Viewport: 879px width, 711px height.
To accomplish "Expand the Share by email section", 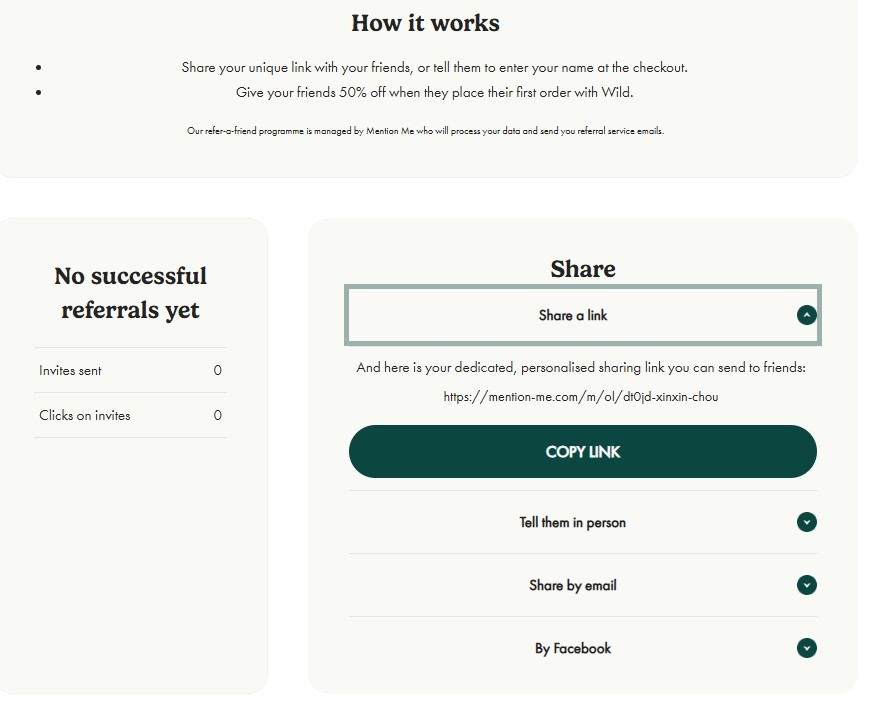I will click(582, 585).
